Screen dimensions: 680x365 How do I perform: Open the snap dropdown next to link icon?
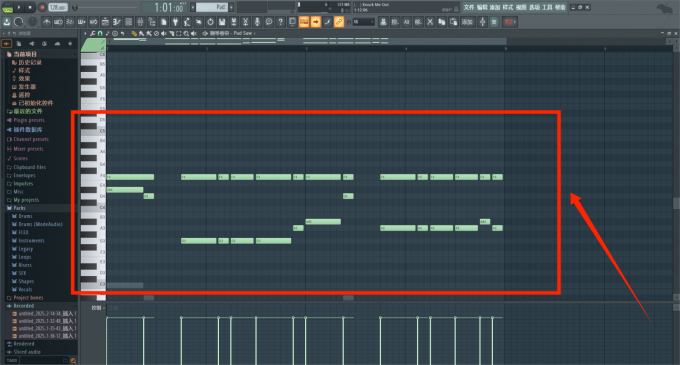(363, 22)
